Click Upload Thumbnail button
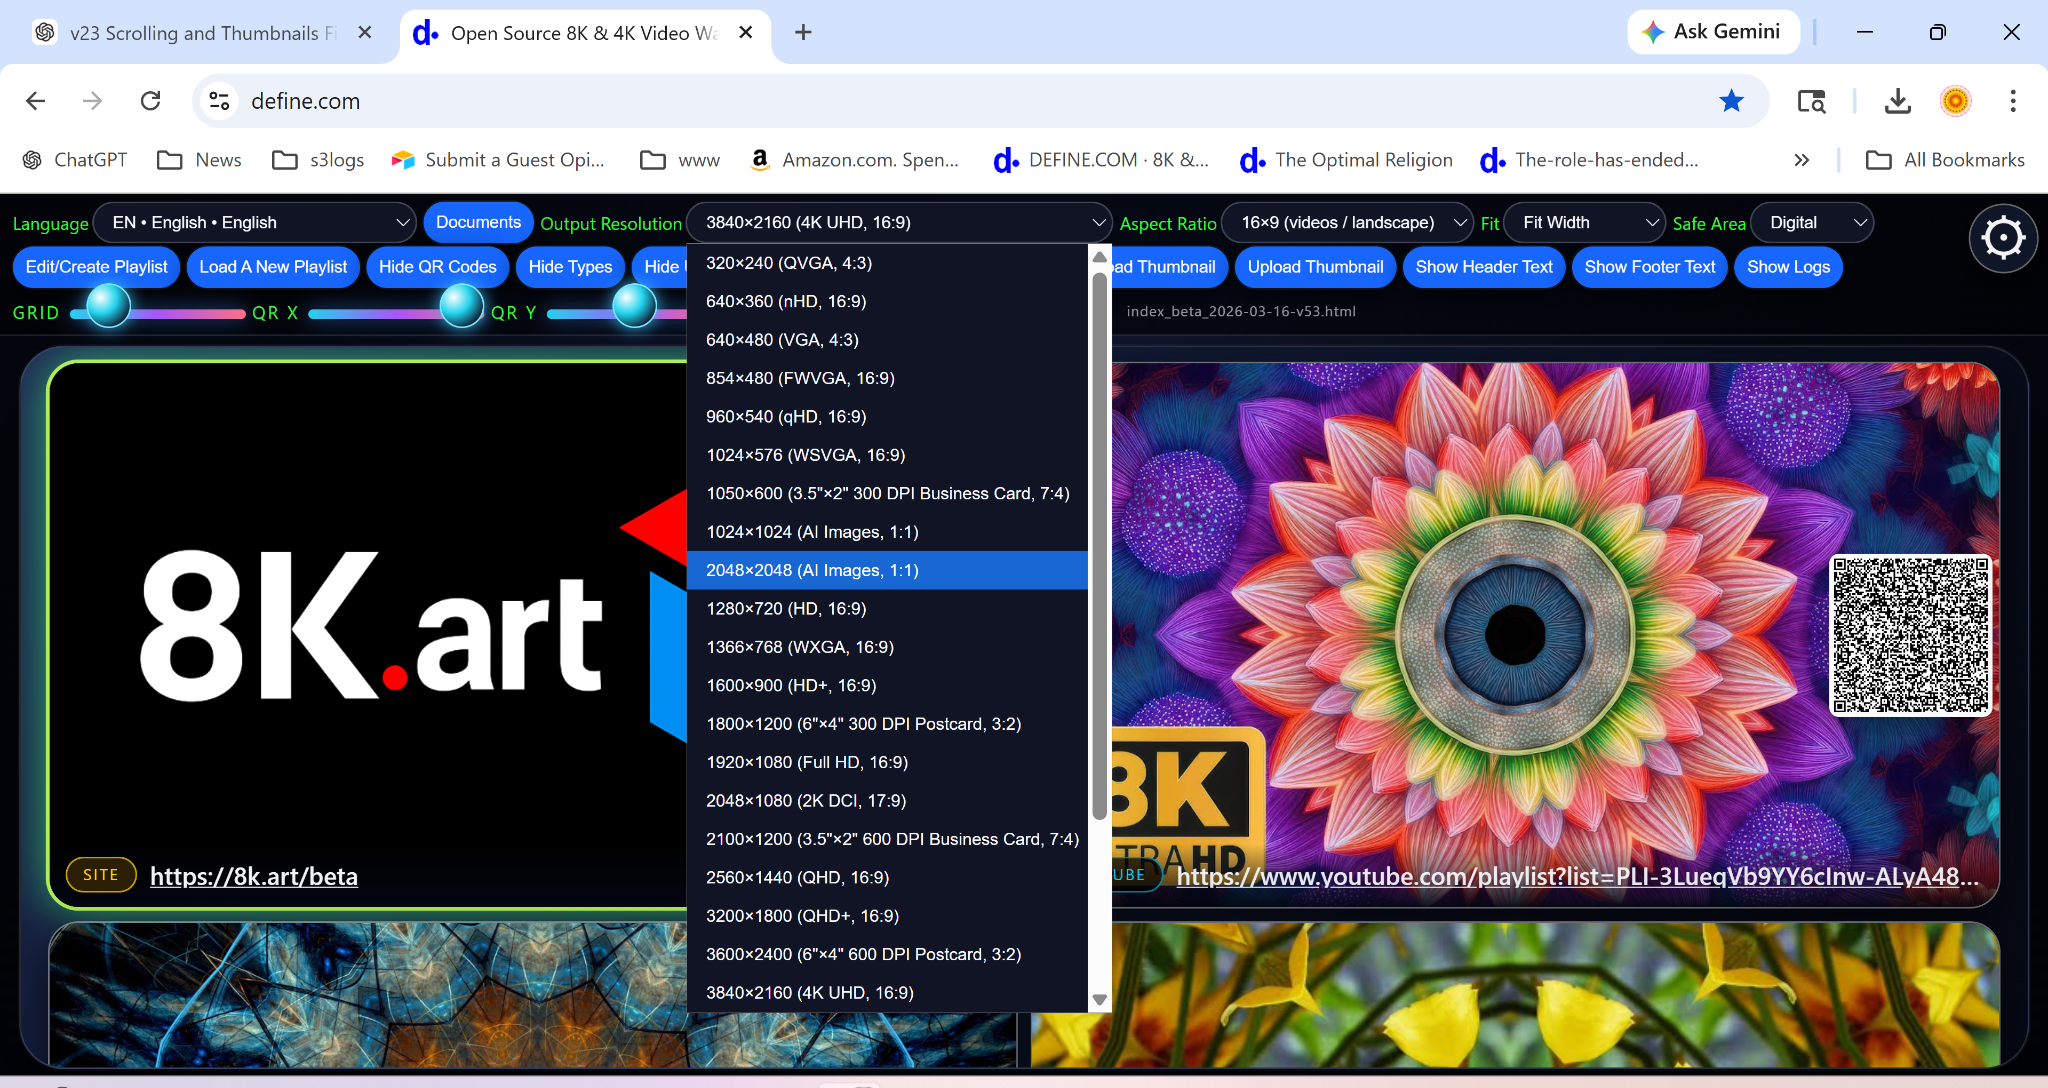 coord(1315,267)
